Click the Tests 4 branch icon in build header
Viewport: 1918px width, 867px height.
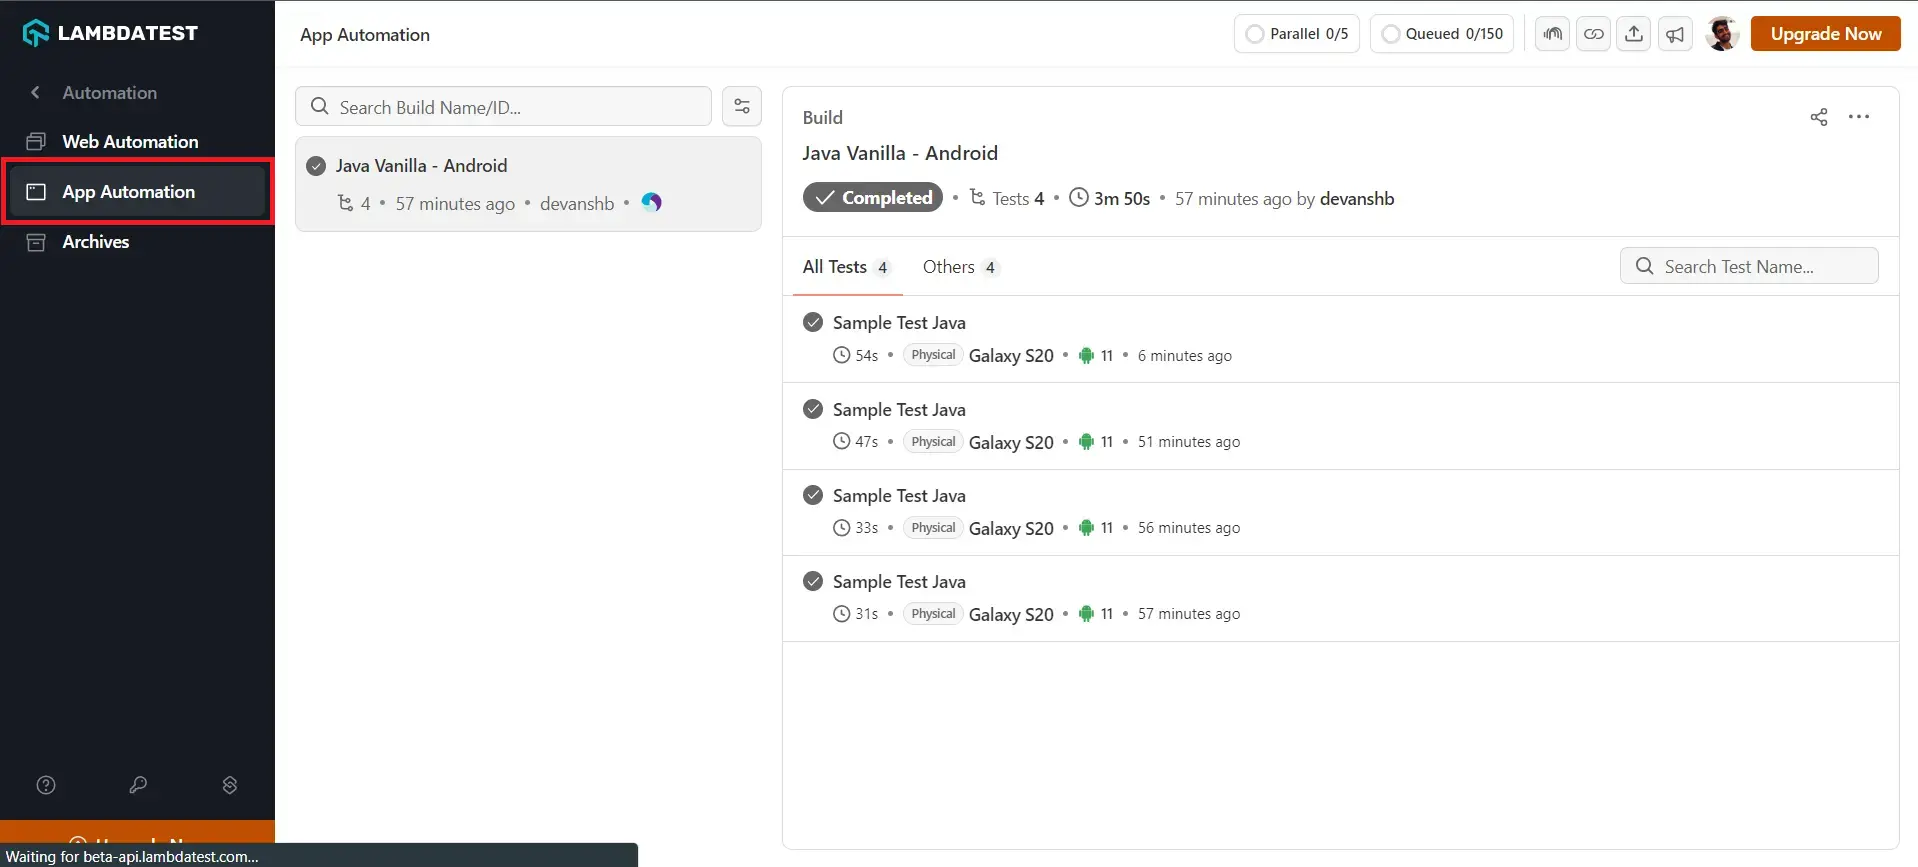pyautogui.click(x=977, y=198)
